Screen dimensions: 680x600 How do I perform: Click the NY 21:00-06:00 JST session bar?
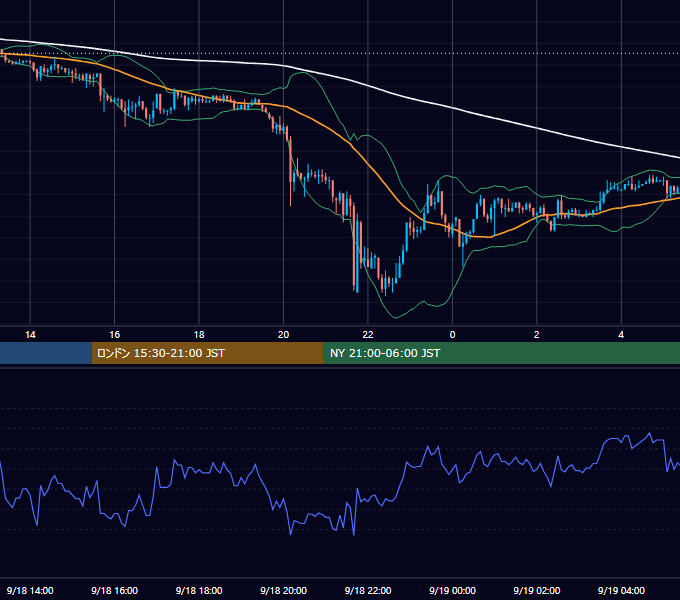(x=502, y=353)
